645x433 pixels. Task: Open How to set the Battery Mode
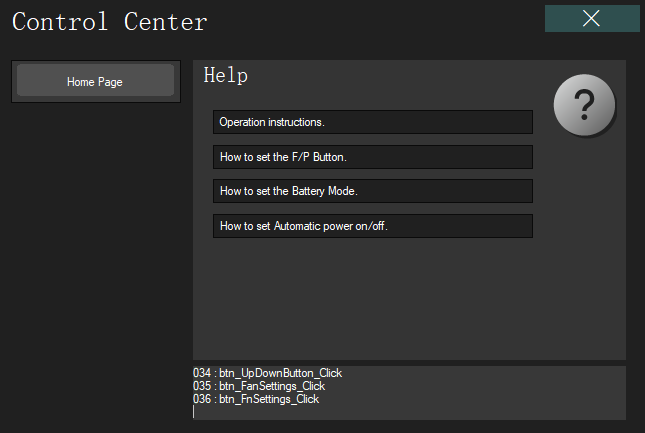[x=372, y=191]
